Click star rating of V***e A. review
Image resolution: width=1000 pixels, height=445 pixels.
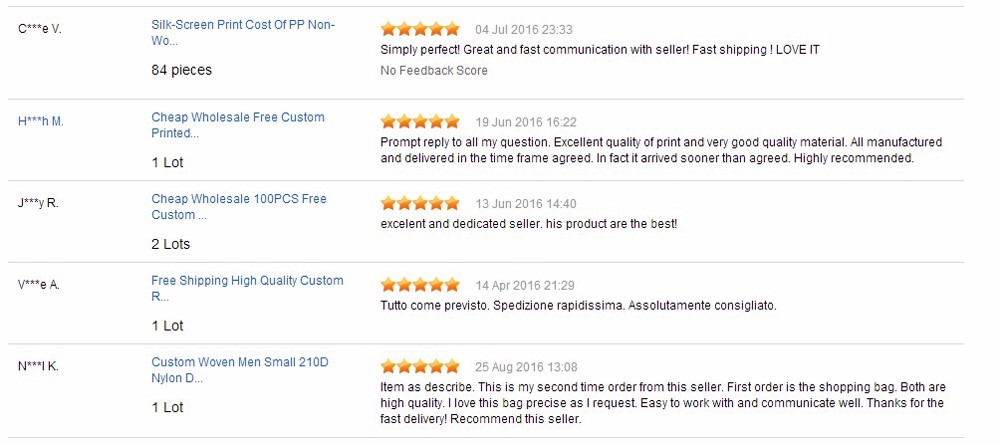coord(420,285)
